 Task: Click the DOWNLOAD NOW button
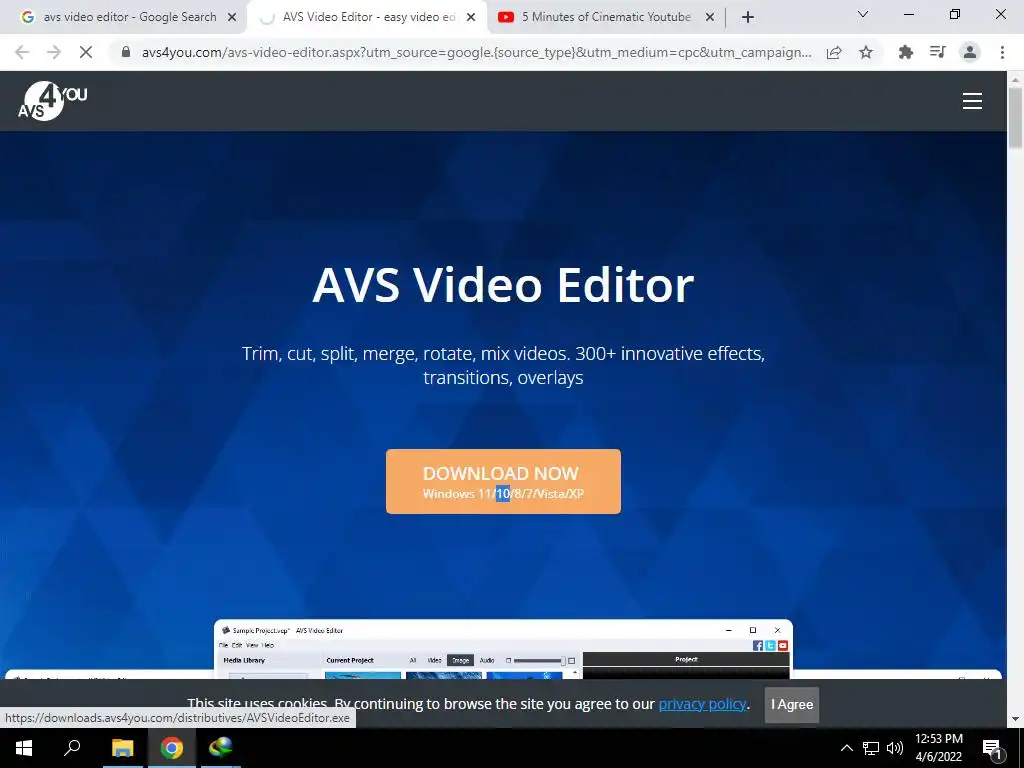[503, 481]
